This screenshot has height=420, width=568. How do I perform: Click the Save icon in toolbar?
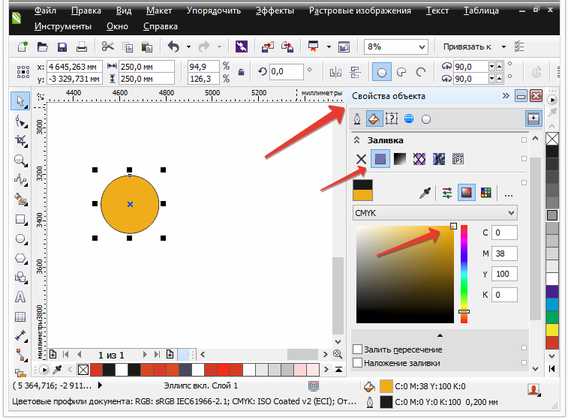[62, 47]
